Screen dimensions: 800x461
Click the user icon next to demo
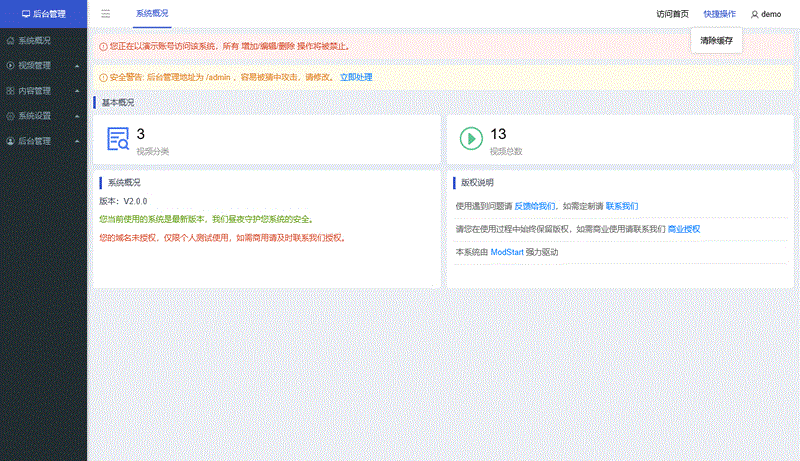(754, 14)
